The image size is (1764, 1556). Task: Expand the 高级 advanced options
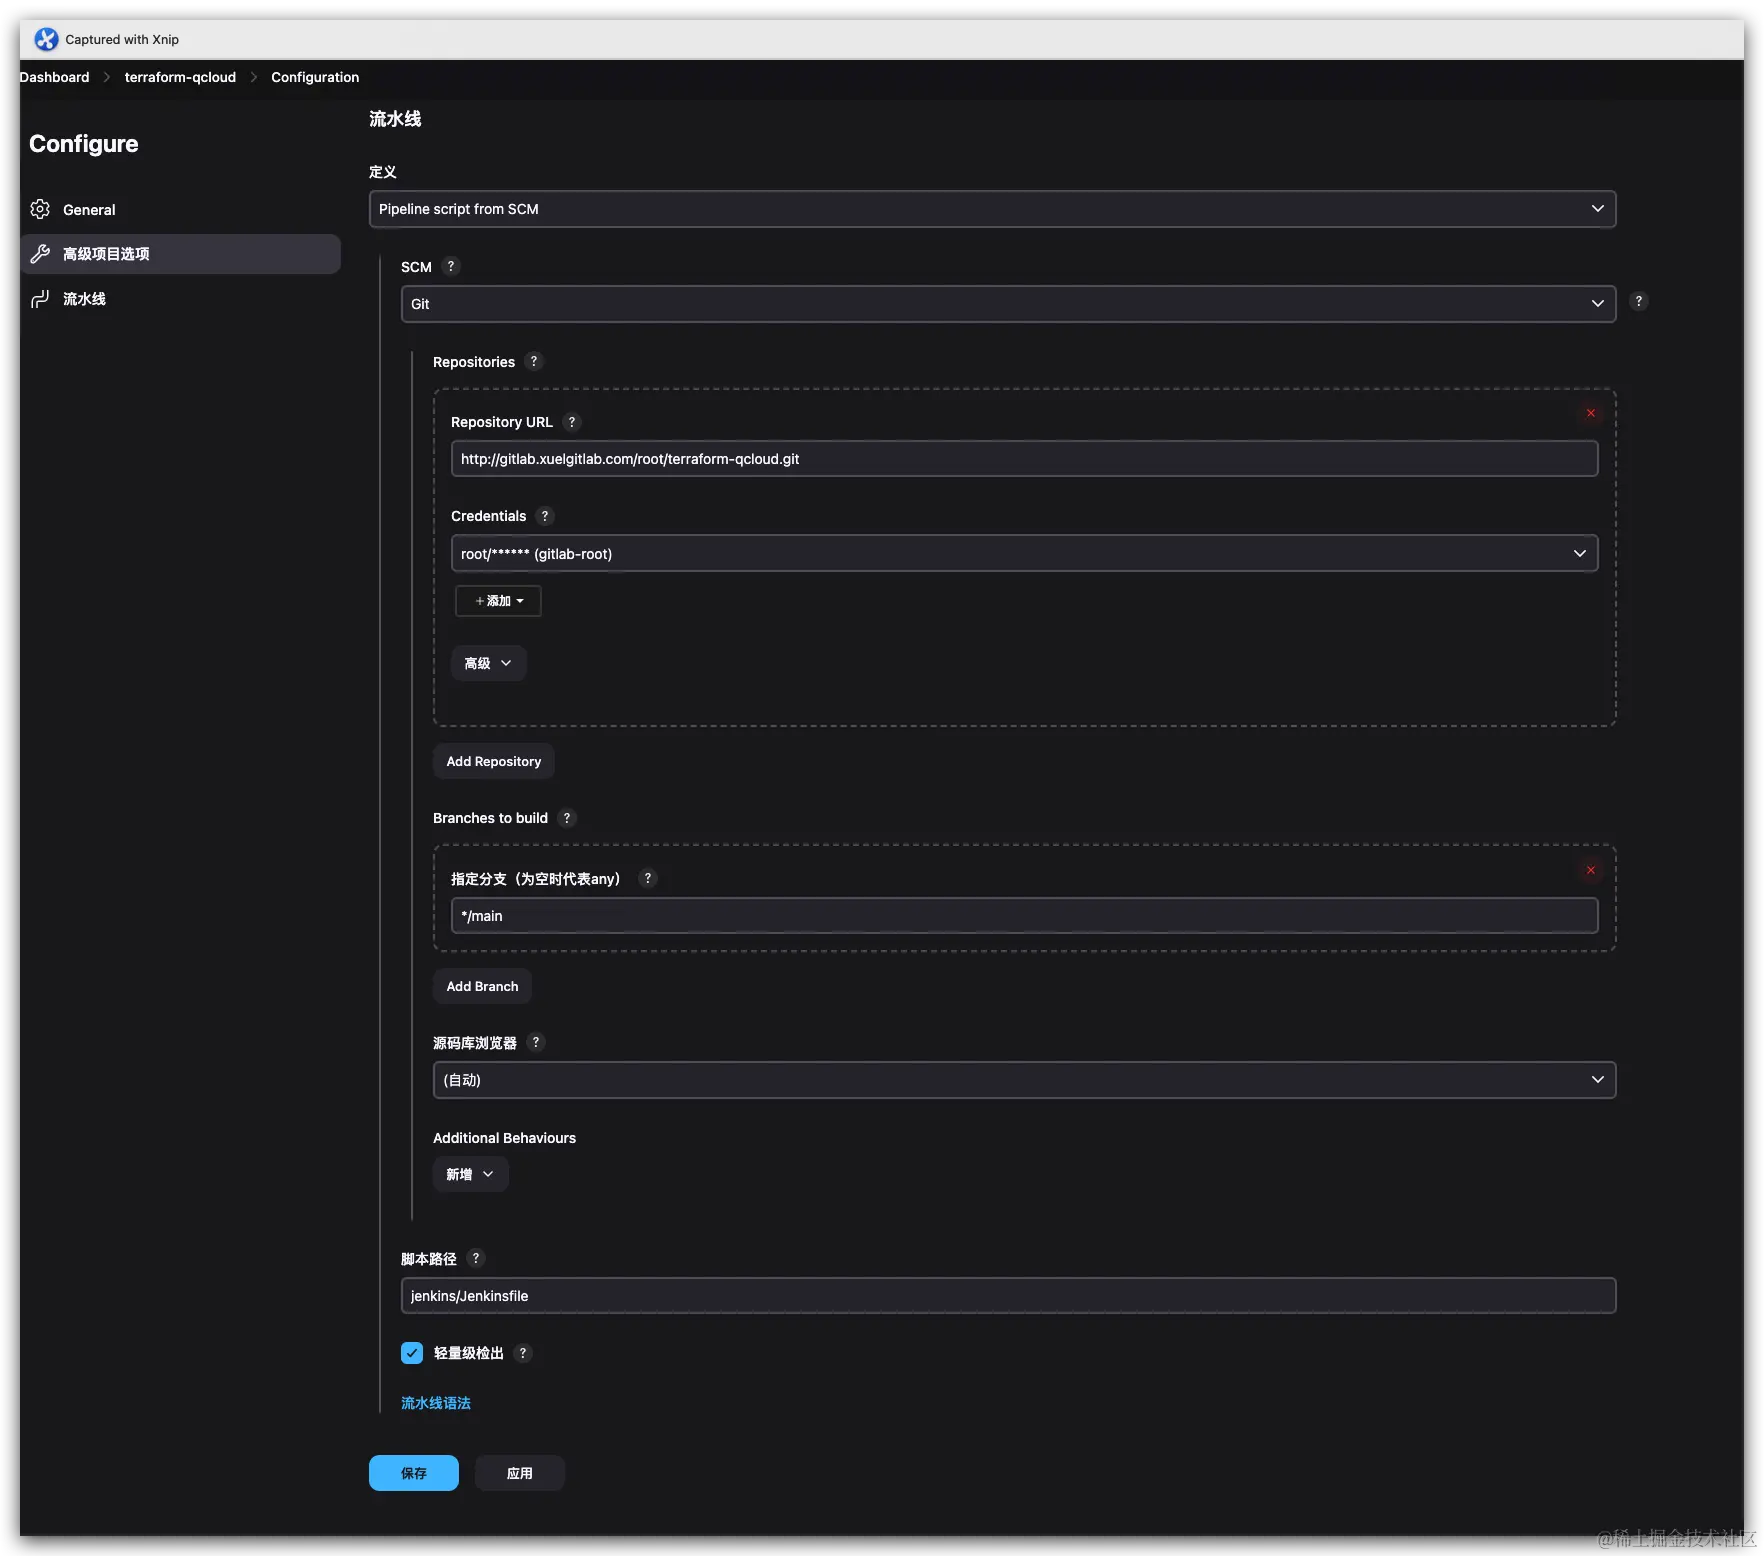coord(488,663)
